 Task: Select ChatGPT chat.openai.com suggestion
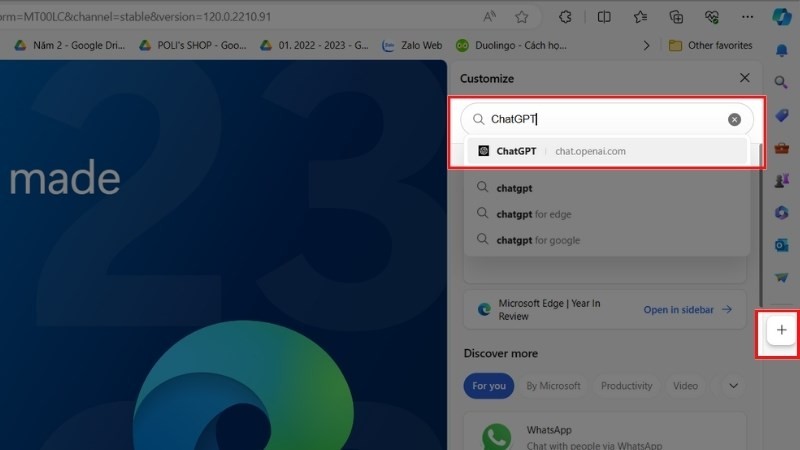coord(607,151)
